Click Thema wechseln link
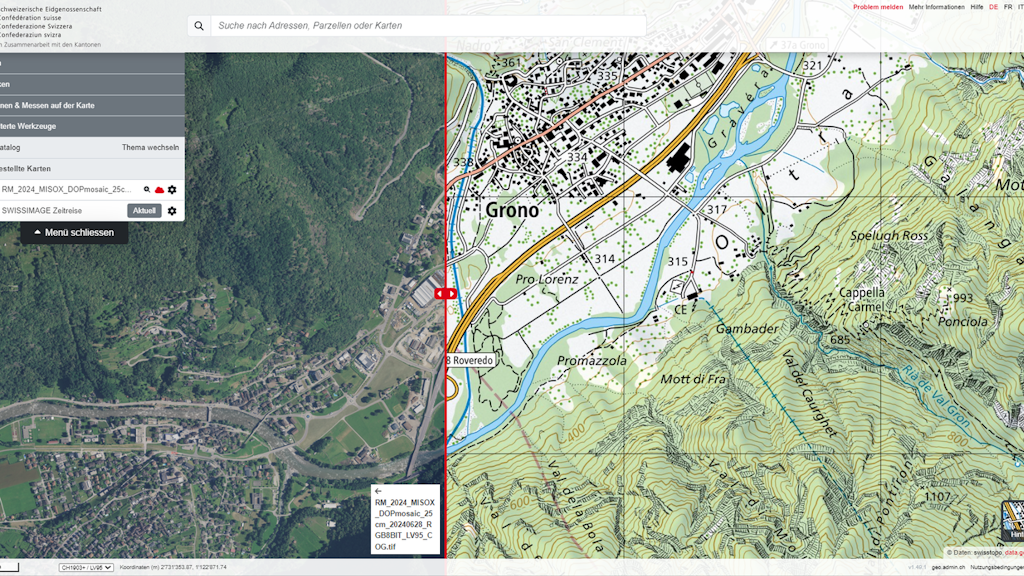The height and width of the screenshot is (576, 1024). click(150, 147)
